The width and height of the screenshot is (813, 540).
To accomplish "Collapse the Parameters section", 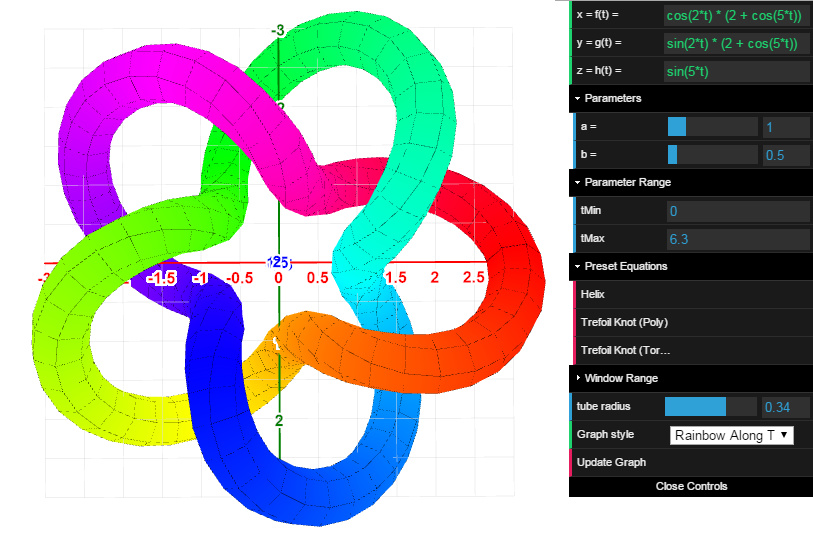I will coord(612,99).
